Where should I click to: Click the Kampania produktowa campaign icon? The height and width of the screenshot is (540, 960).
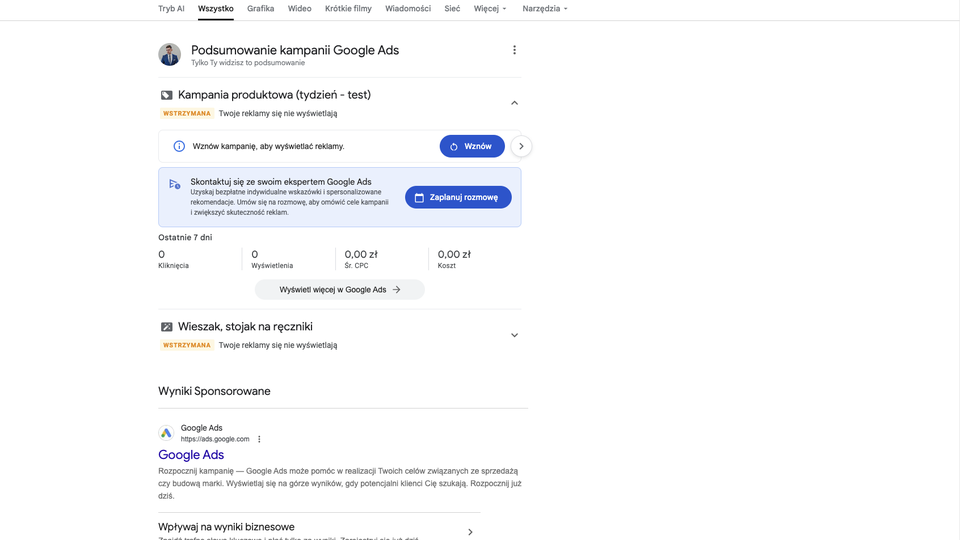(x=167, y=95)
